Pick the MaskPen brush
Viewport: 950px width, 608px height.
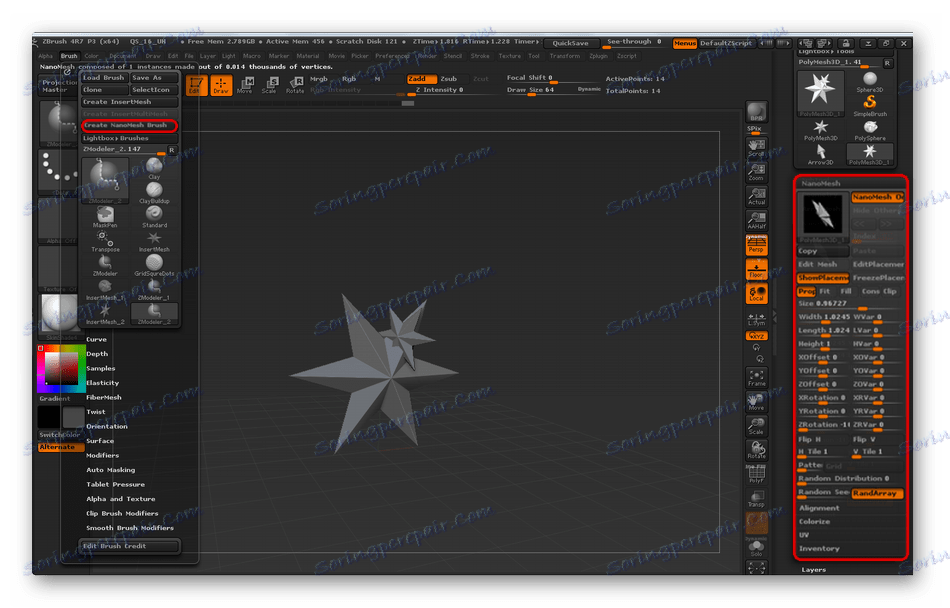point(105,215)
